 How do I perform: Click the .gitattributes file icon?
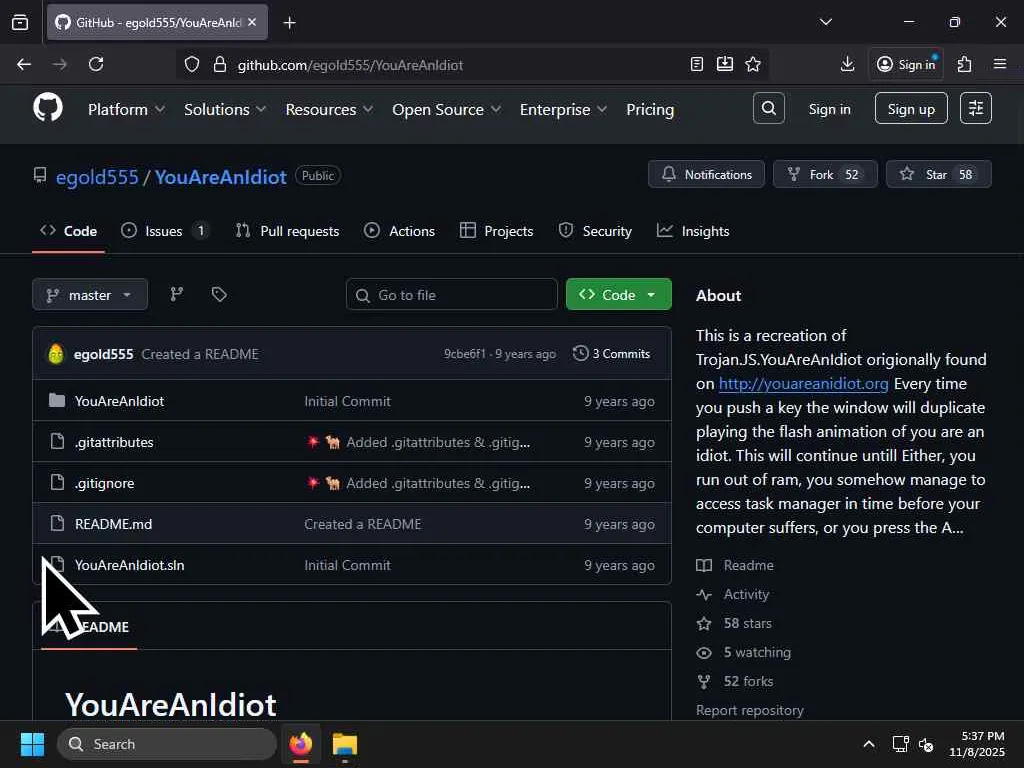pyautogui.click(x=57, y=441)
